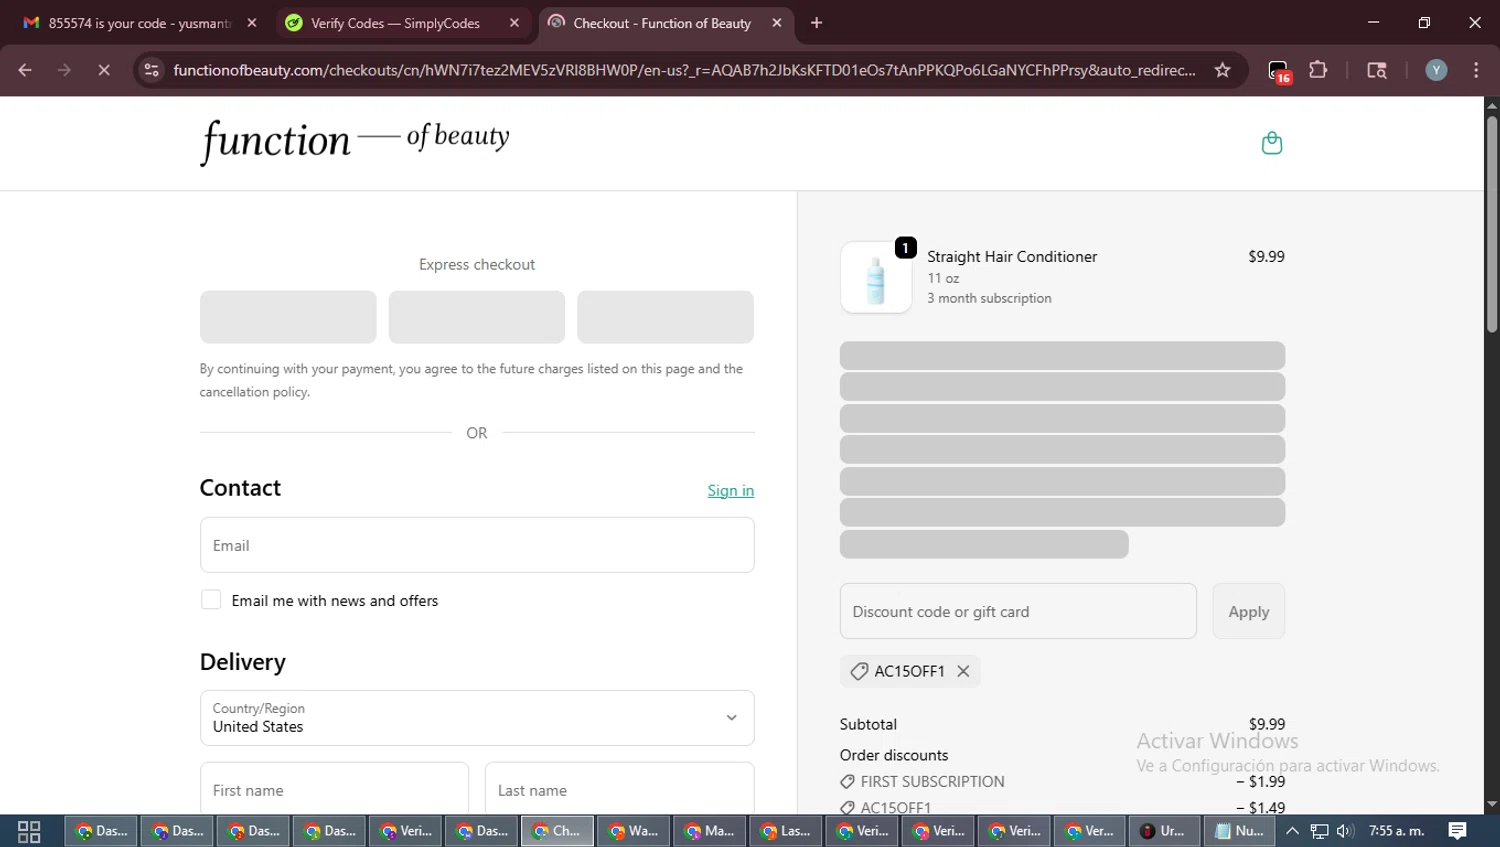
Task: Go back with the browser back arrow
Action: click(x=25, y=70)
